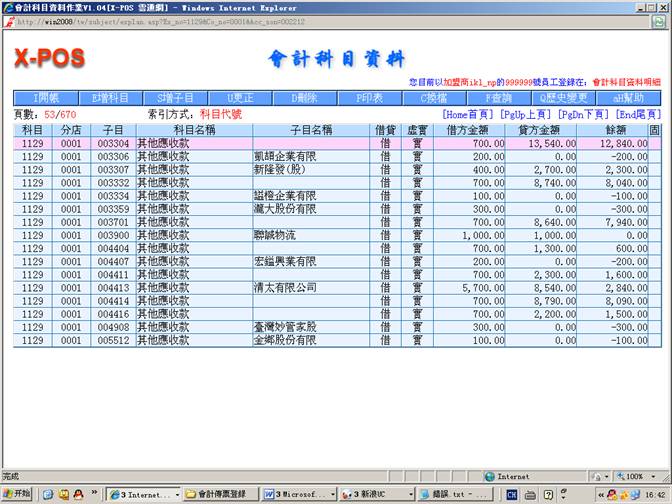Screen dimensions: 672x504
Task: Select row with 子目 003306
Action: point(113,157)
